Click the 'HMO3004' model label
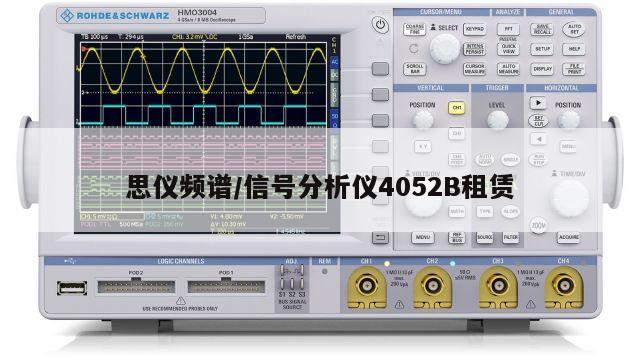 pyautogui.click(x=197, y=13)
